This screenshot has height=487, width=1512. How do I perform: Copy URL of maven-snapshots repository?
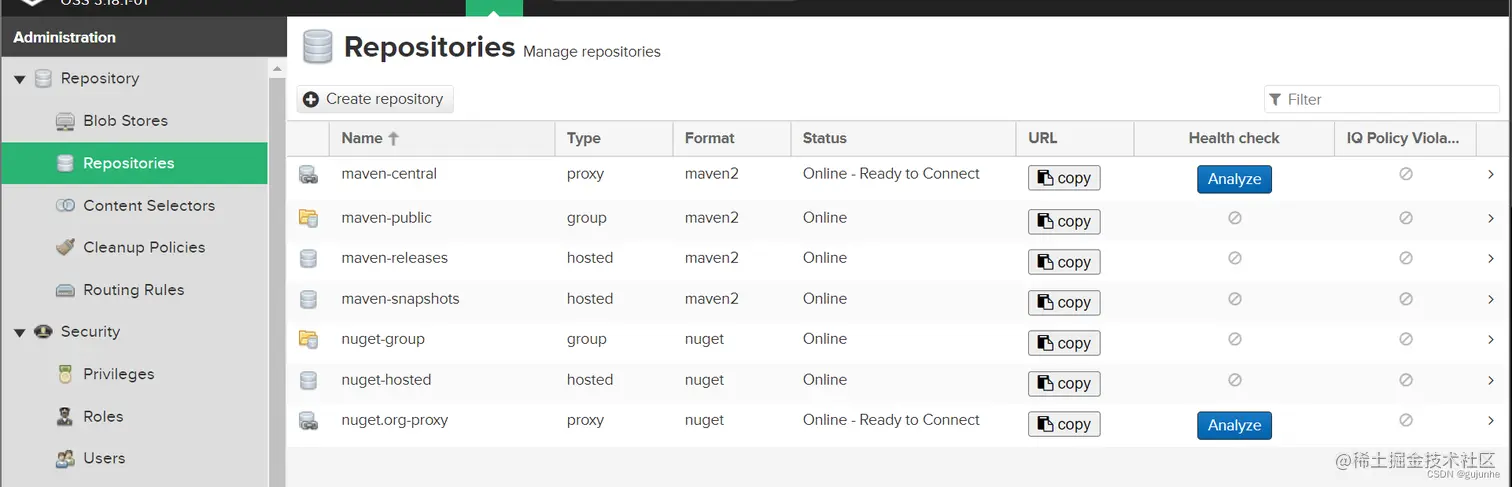(1064, 302)
